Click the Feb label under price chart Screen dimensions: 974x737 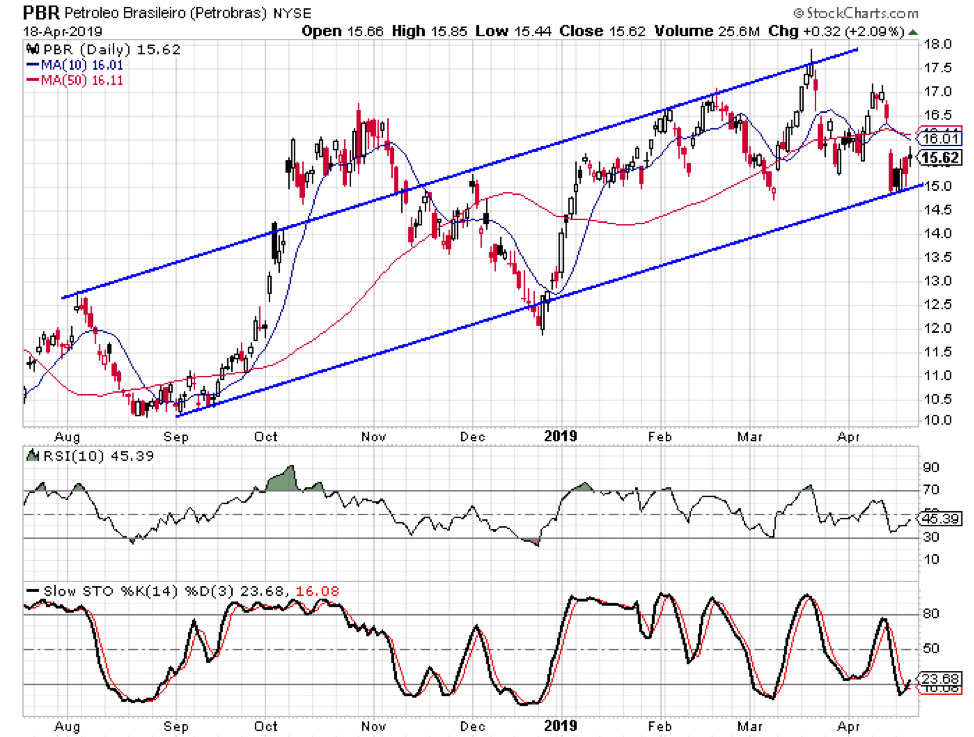click(x=660, y=437)
